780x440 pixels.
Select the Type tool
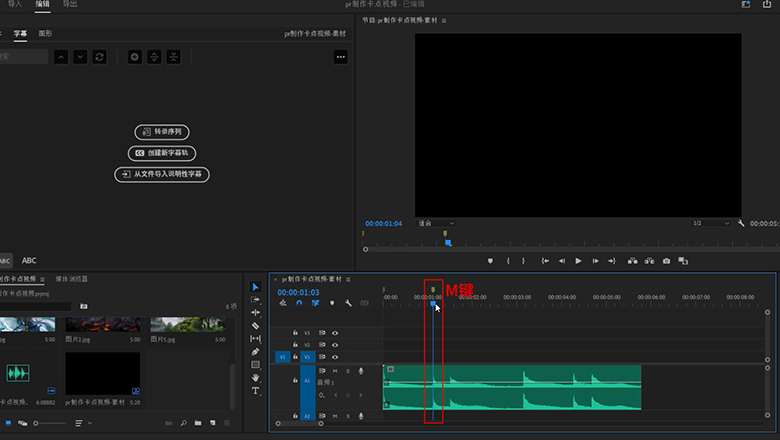coord(255,391)
